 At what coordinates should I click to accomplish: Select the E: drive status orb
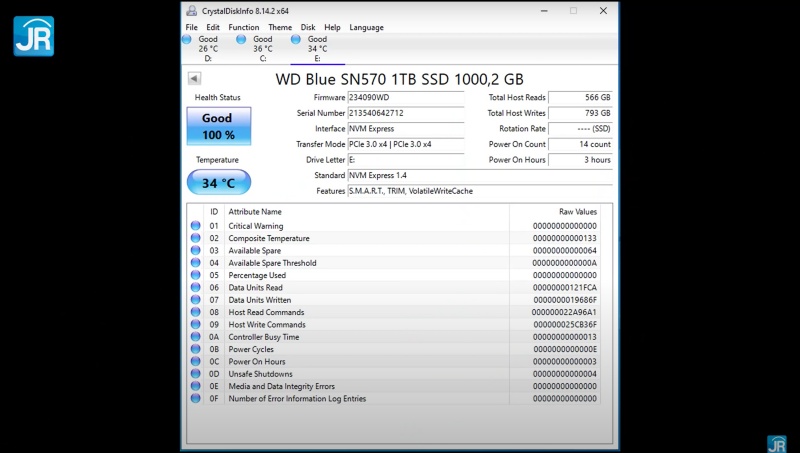(x=296, y=39)
